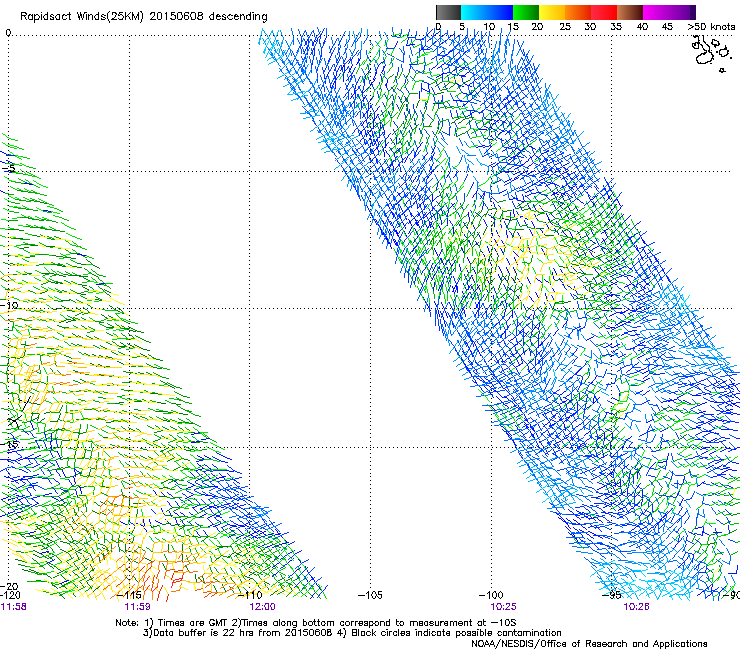This screenshot has height=650, width=740.
Task: Click the purple time label '11:58'
Action: click(14, 607)
